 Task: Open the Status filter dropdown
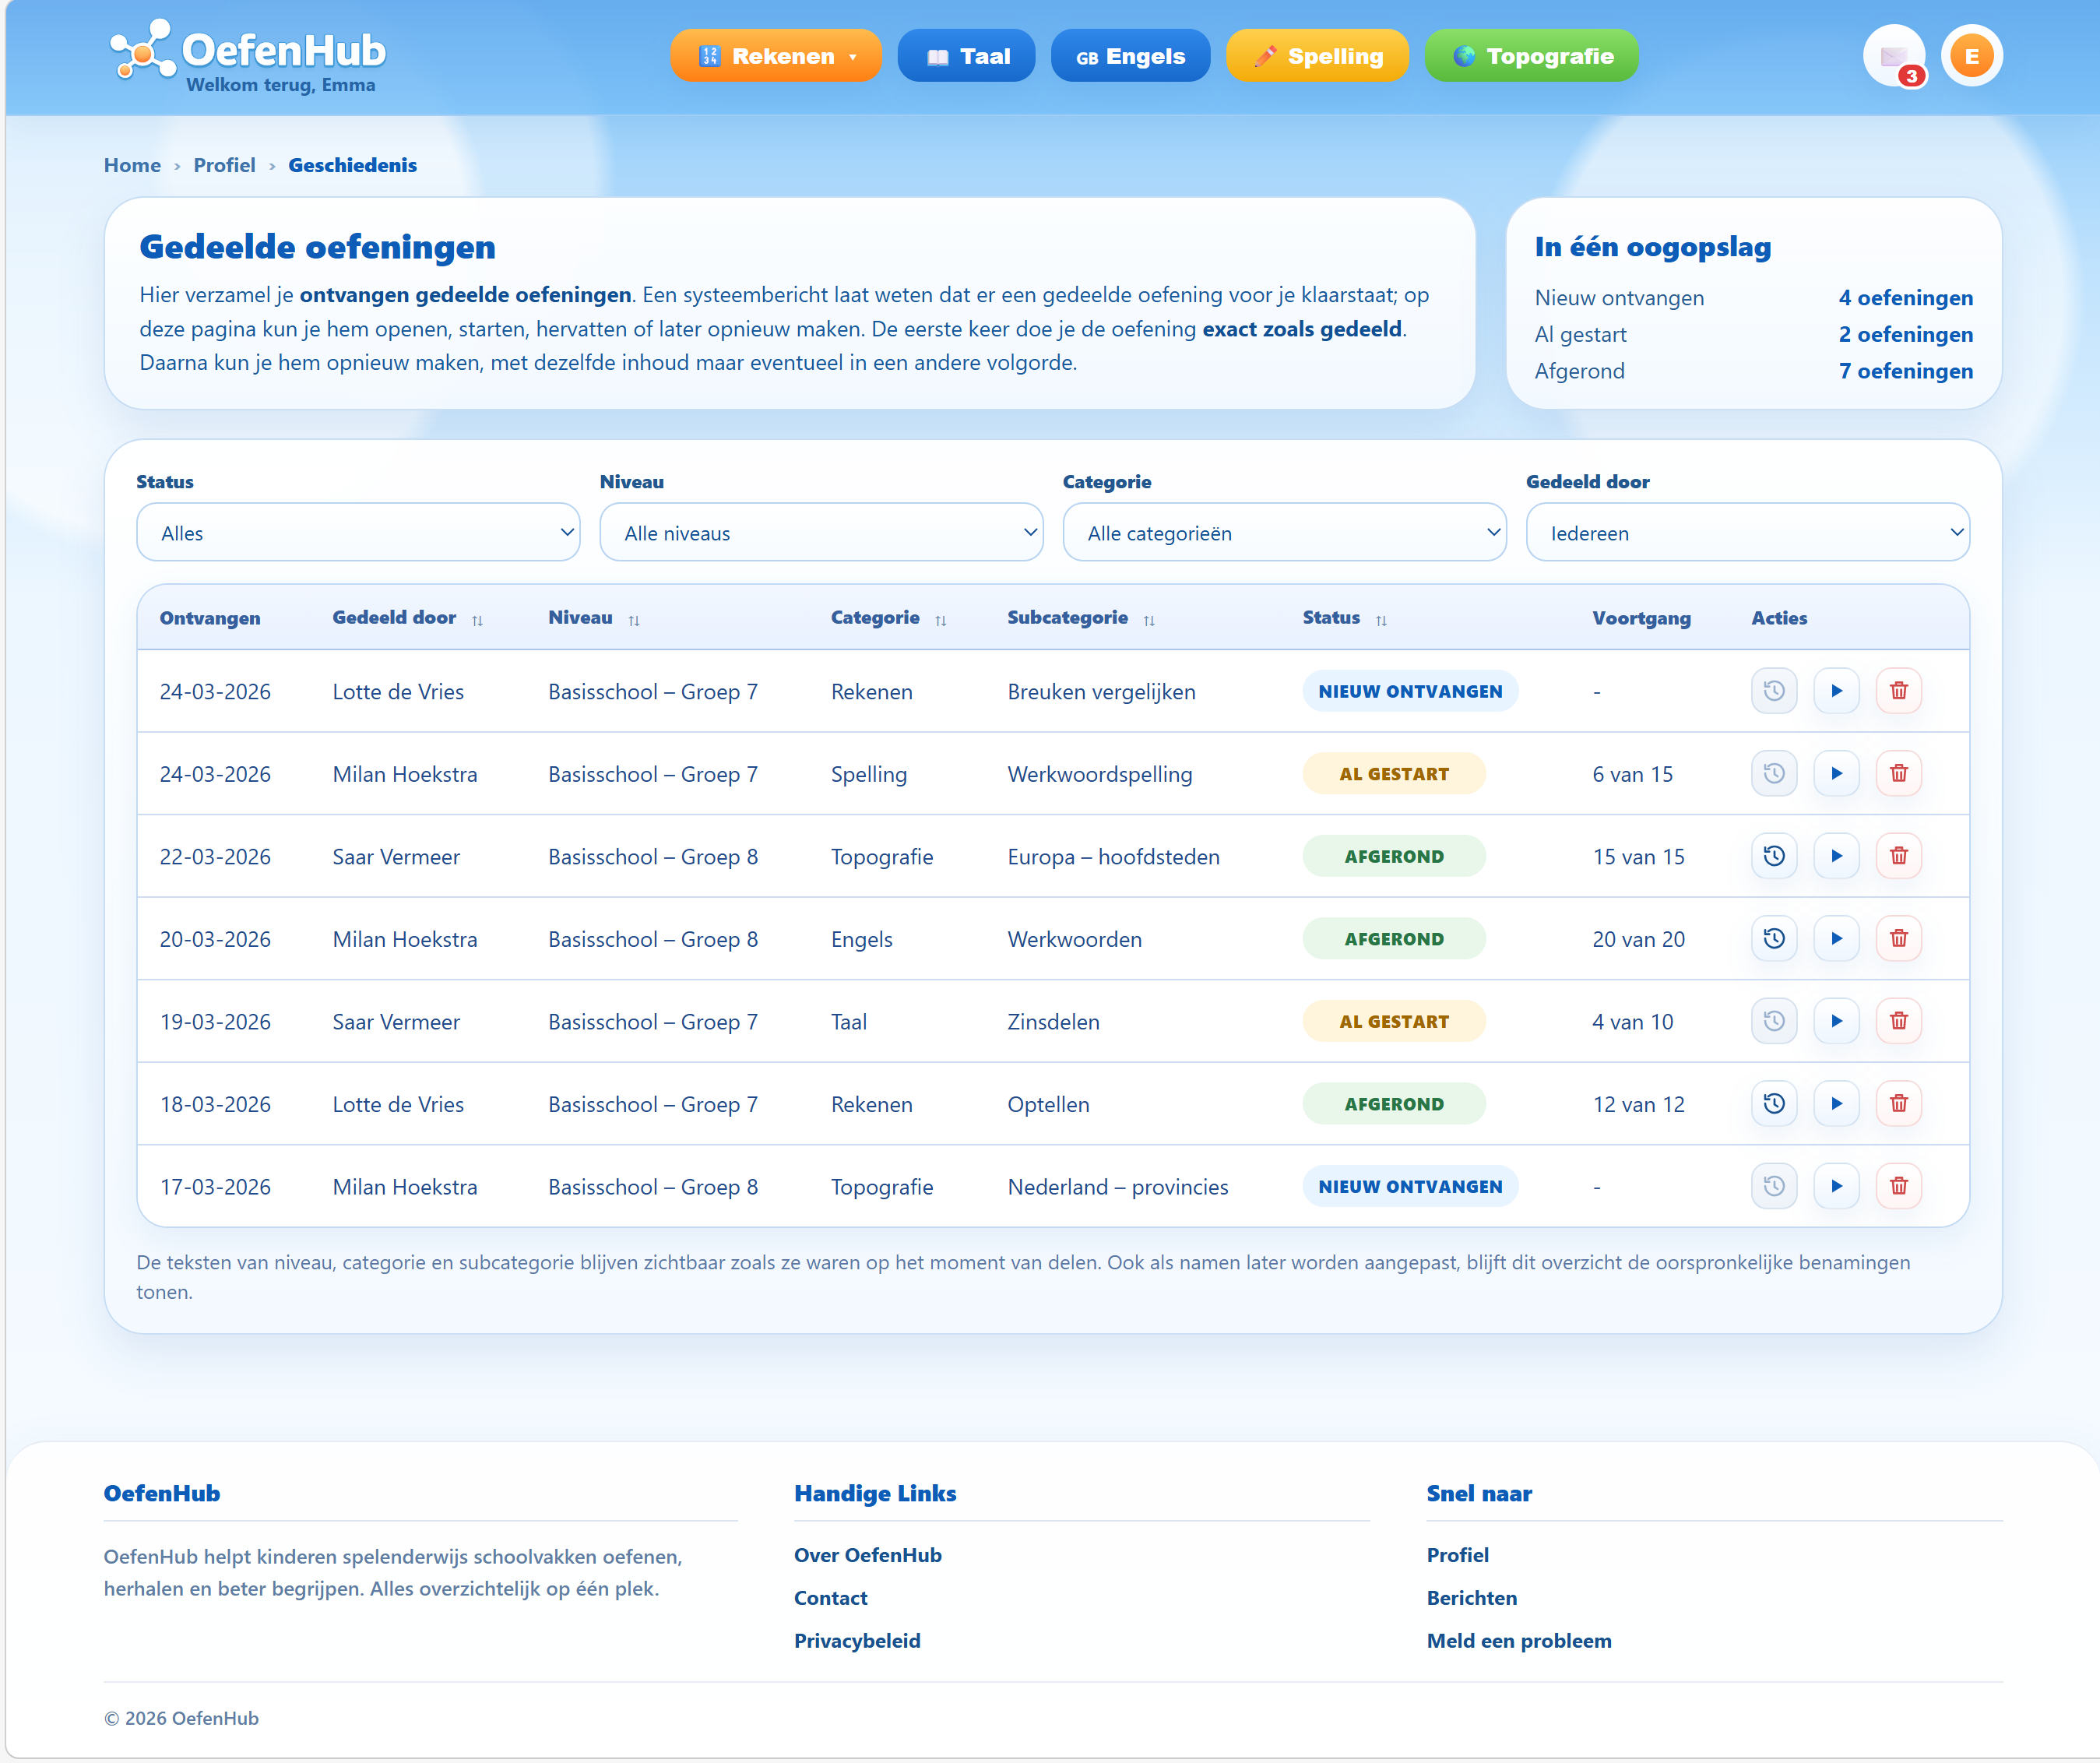pos(358,533)
